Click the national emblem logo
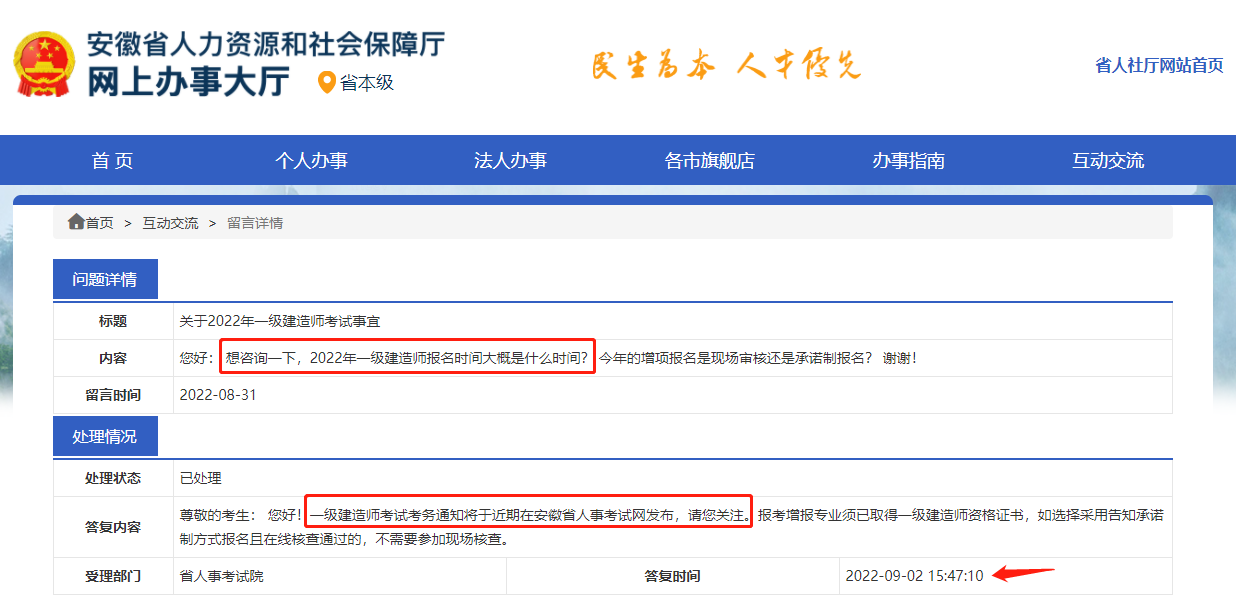The image size is (1236, 609). [43, 62]
